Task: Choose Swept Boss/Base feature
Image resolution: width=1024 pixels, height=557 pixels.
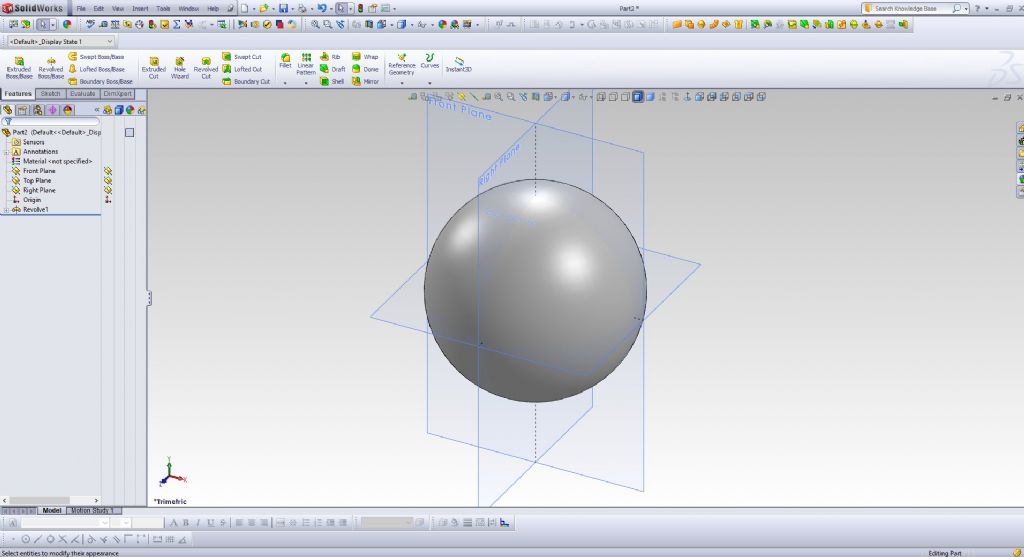Action: tap(96, 57)
